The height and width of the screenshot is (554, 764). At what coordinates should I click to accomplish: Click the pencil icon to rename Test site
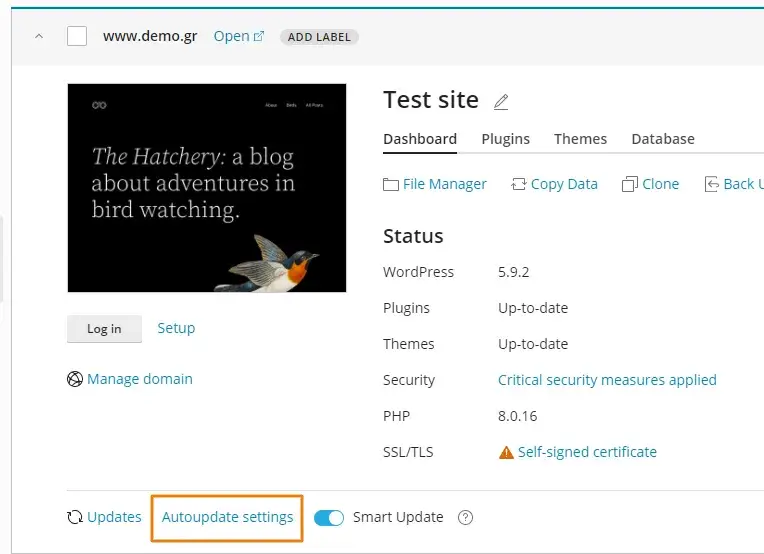501,102
